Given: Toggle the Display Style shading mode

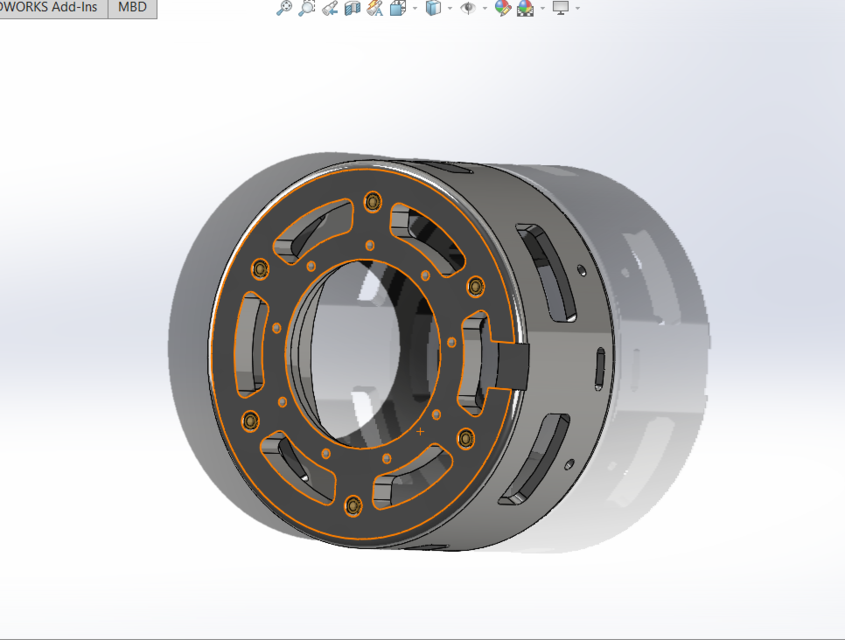Looking at the screenshot, I should [435, 8].
